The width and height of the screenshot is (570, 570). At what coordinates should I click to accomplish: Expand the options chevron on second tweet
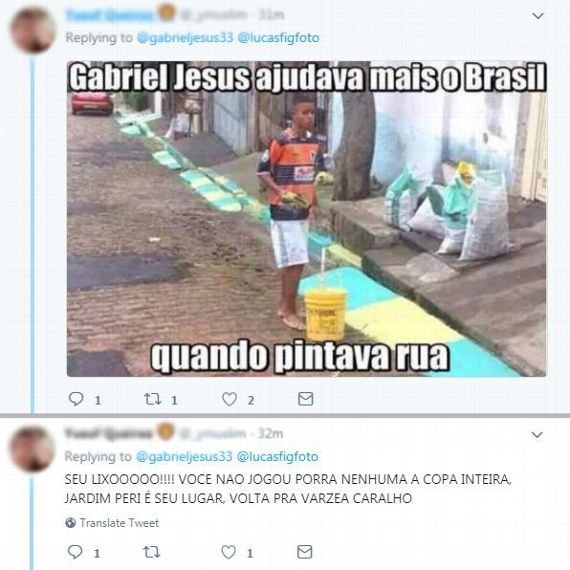(x=537, y=434)
